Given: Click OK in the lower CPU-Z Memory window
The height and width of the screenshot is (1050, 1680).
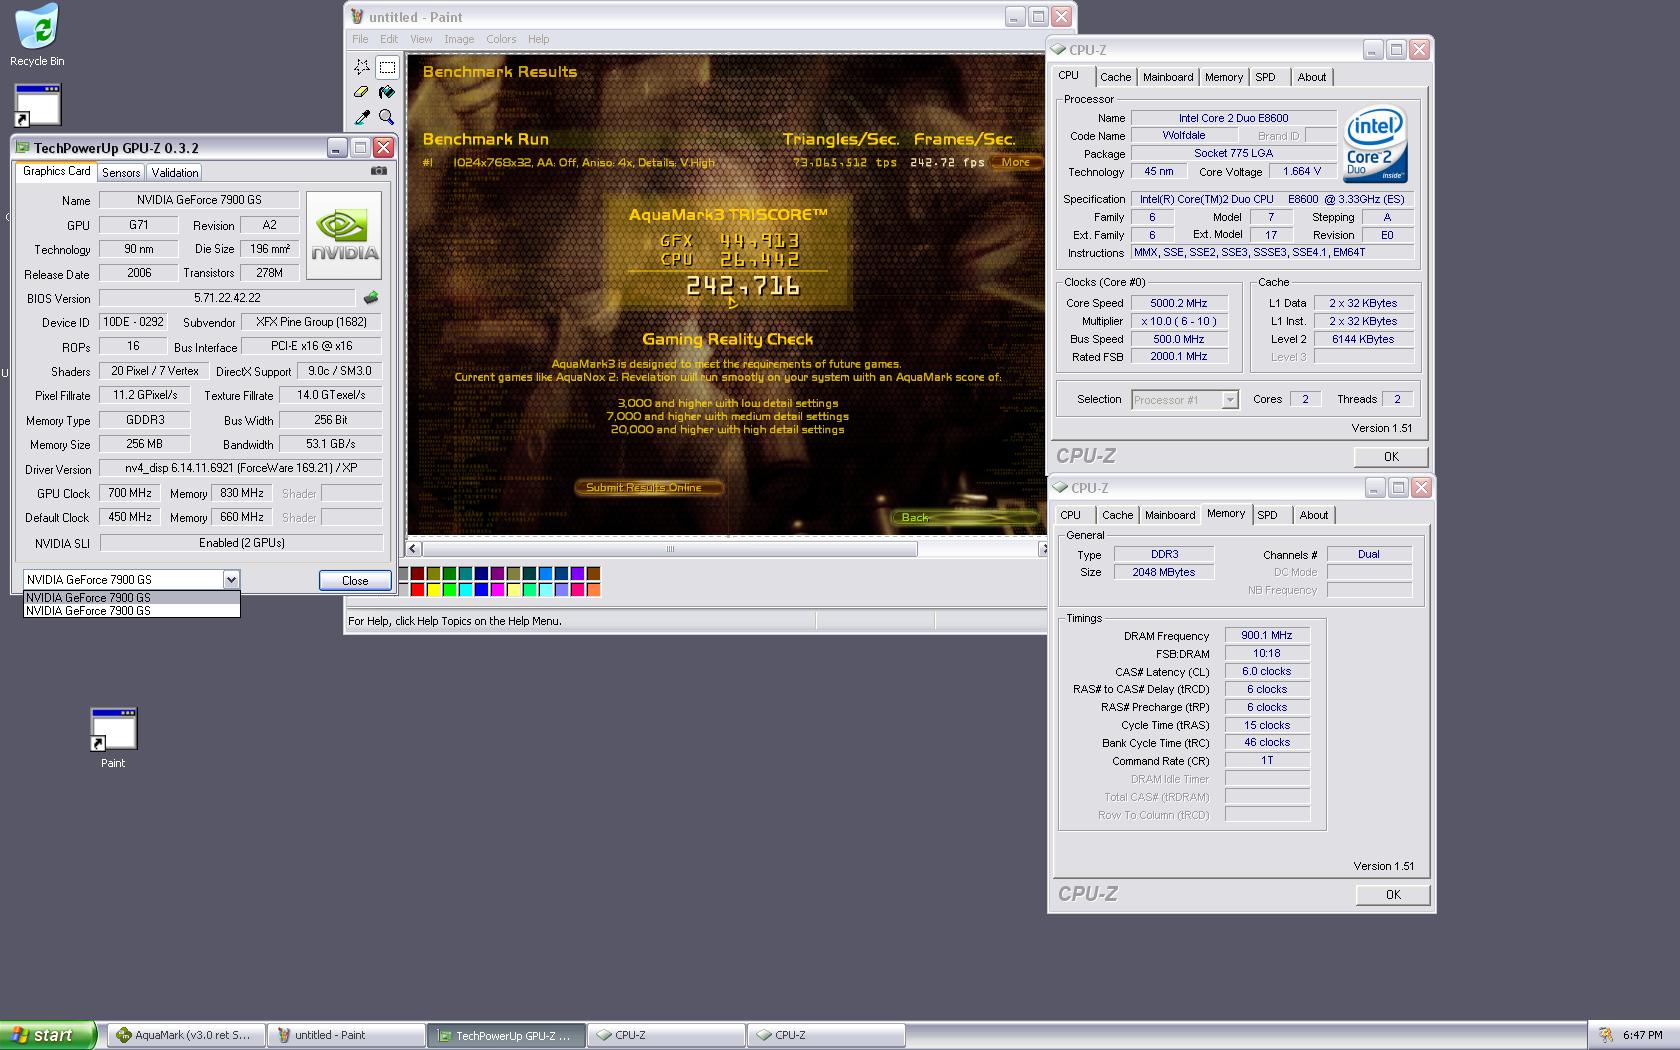Looking at the screenshot, I should pos(1393,894).
